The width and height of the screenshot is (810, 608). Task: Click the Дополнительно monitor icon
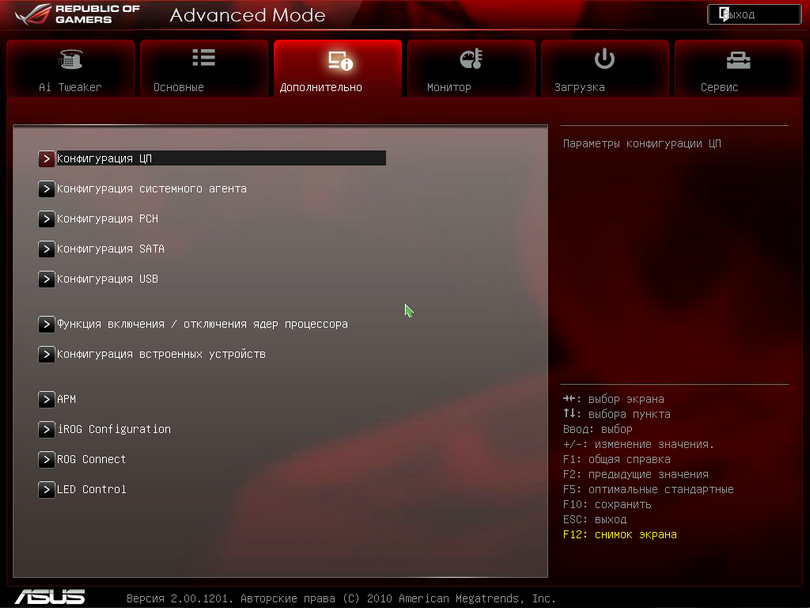pyautogui.click(x=340, y=61)
